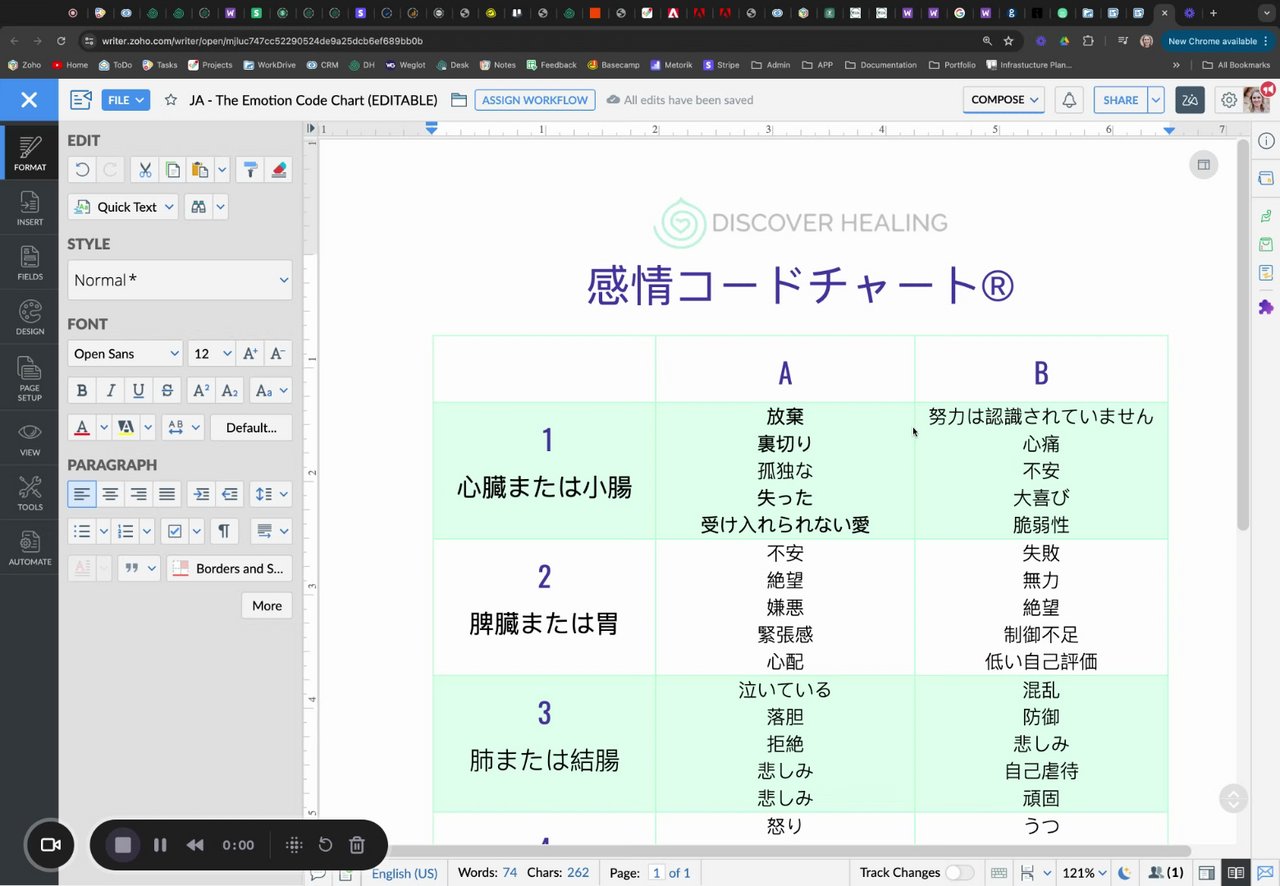1280x886 pixels.
Task: Open the font size 12 dropdown
Action: (211, 354)
